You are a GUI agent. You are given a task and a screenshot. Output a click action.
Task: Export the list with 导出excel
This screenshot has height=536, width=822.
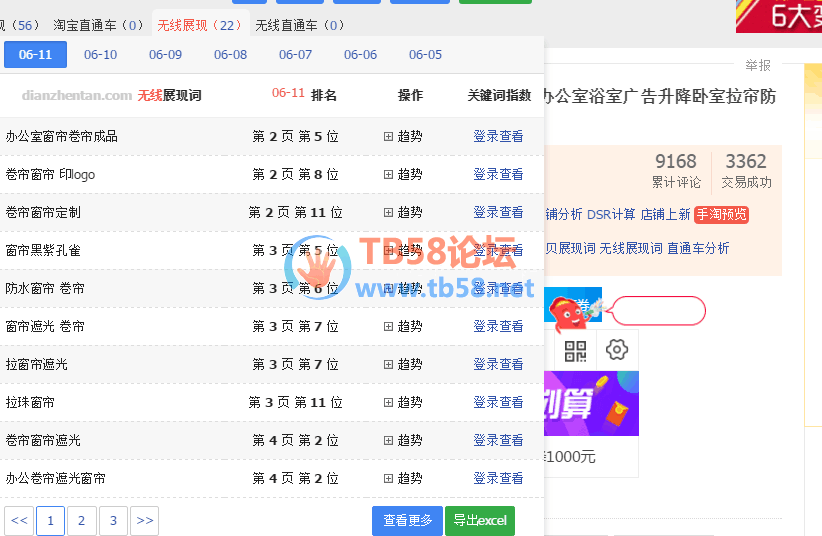(x=480, y=520)
